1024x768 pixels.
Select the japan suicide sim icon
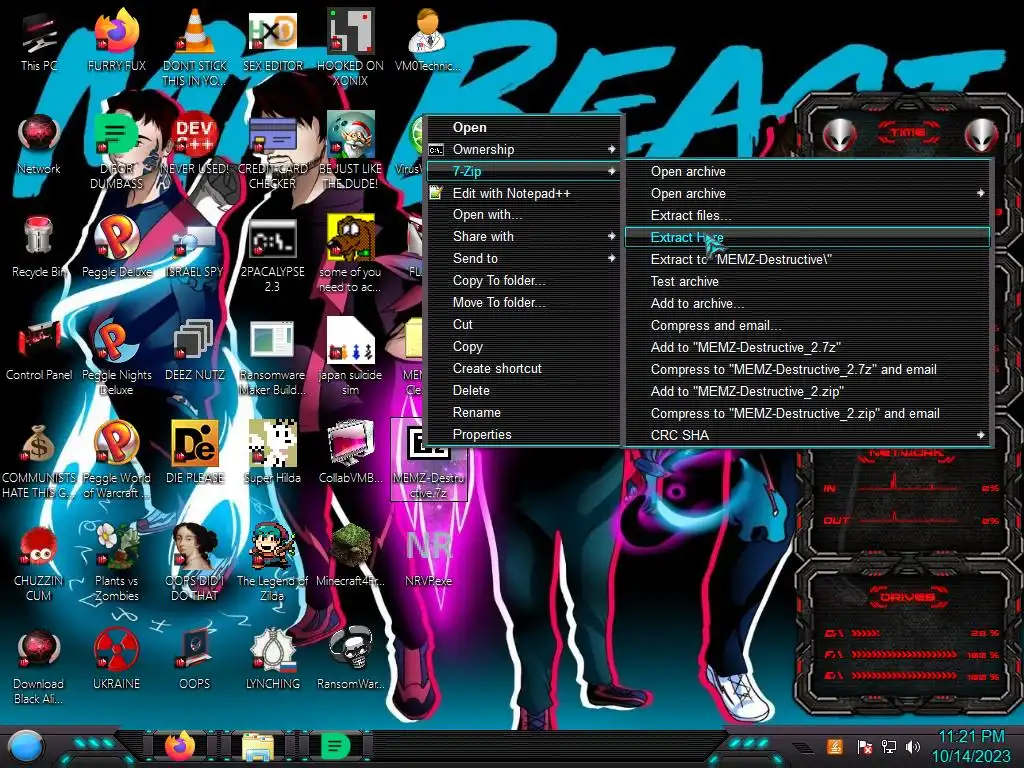[x=351, y=357]
